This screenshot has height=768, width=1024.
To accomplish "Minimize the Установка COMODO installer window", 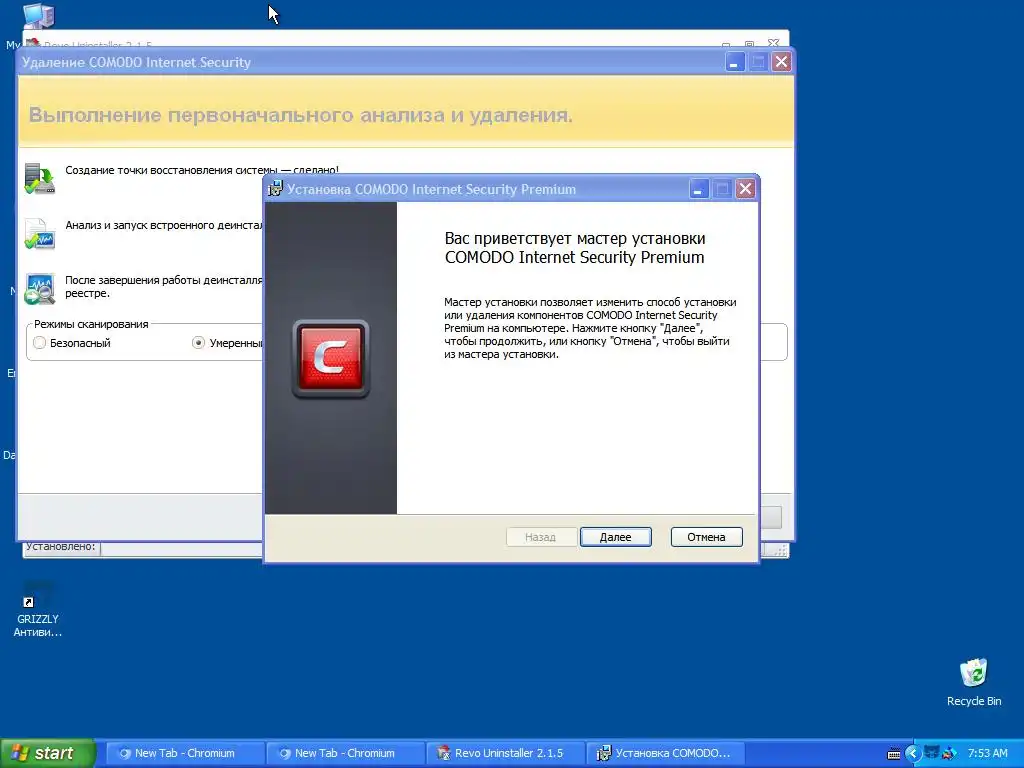I will (x=698, y=189).
